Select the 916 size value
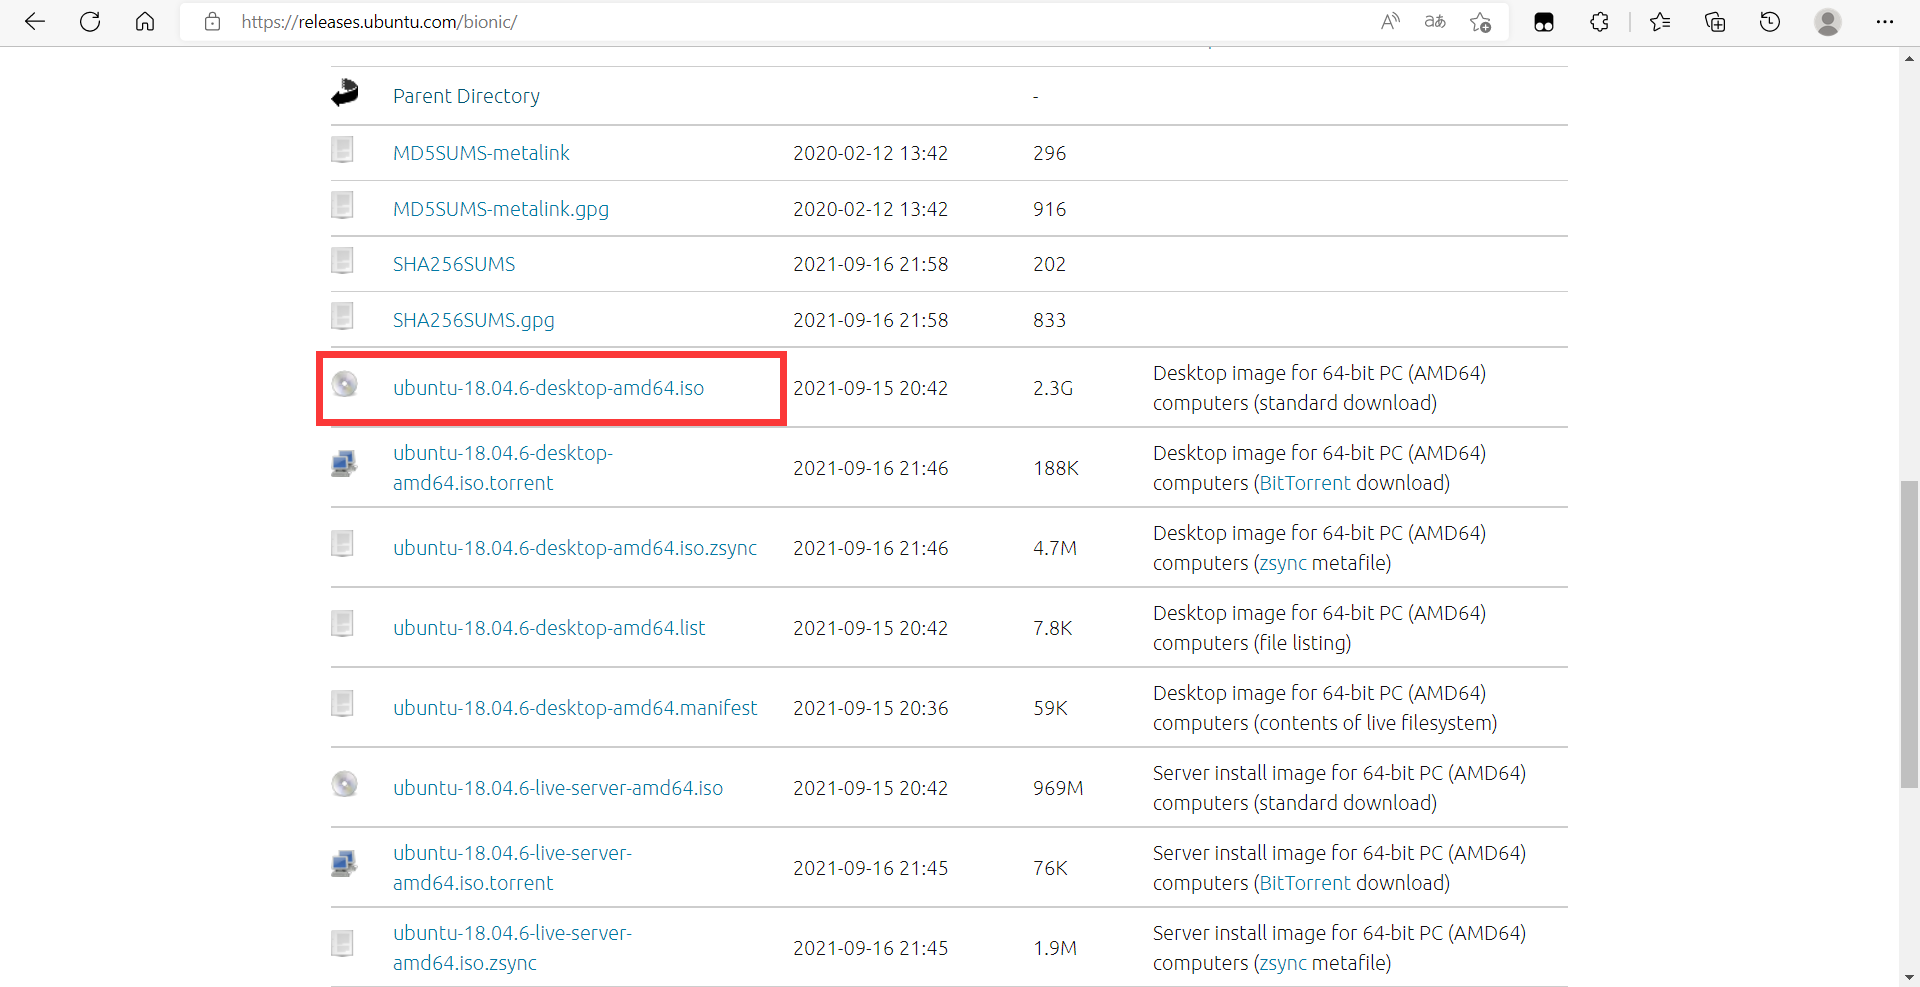The width and height of the screenshot is (1920, 987). coord(1049,209)
